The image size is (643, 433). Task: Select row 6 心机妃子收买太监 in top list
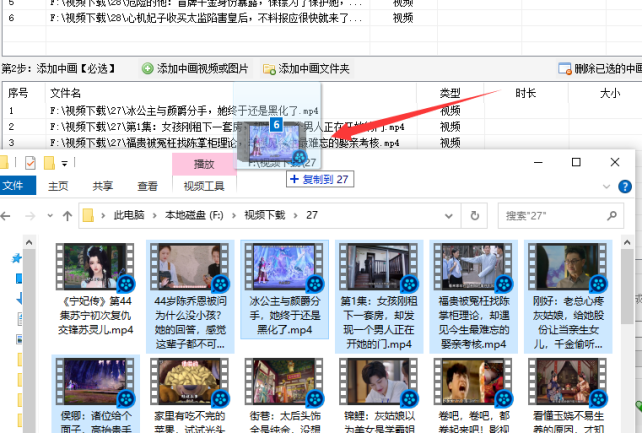click(323, 18)
